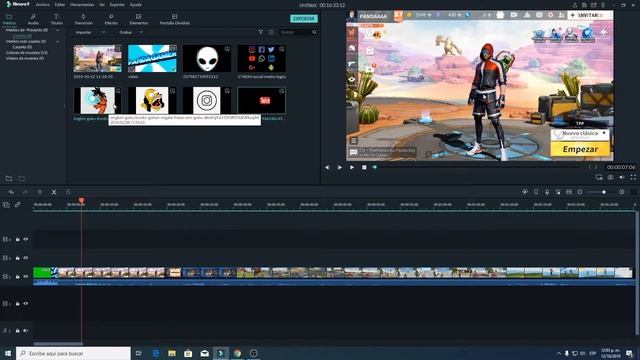
Task: Collapse the Medios más usados section
Action: 58,42
